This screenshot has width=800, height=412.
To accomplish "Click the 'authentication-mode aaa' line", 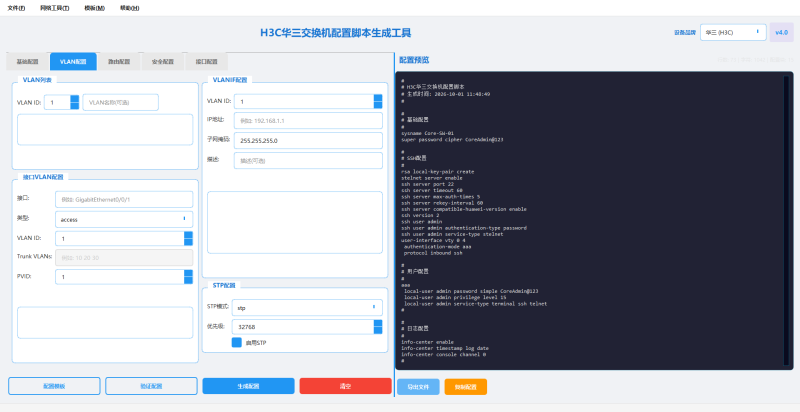I will pyautogui.click(x=437, y=246).
